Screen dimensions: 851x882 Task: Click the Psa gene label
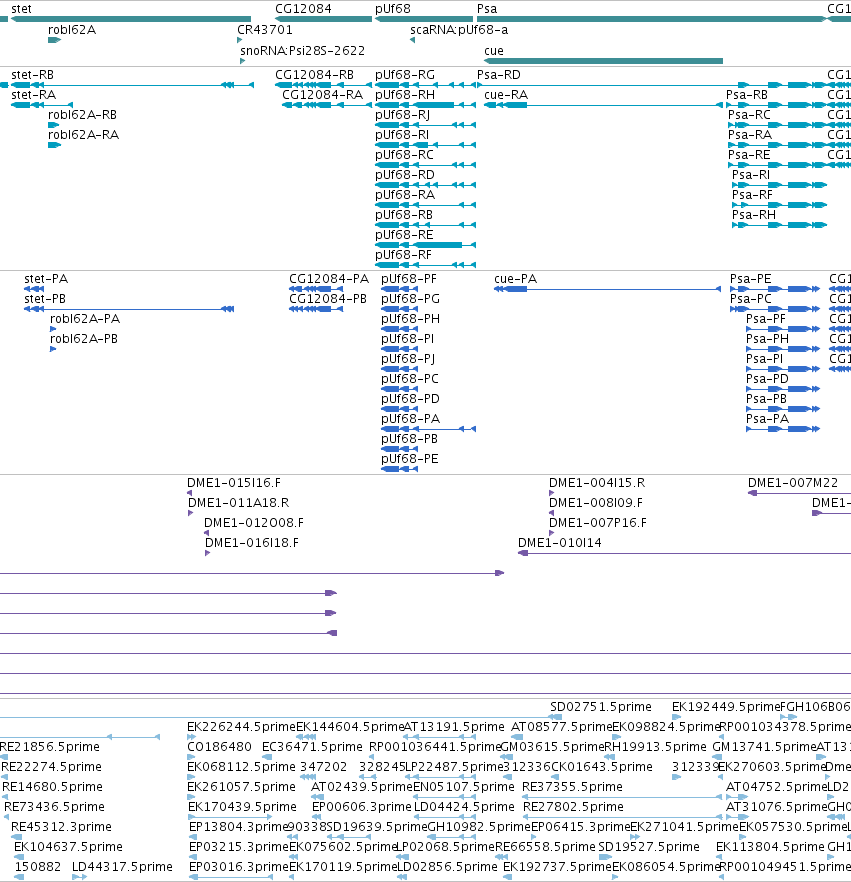click(x=487, y=9)
